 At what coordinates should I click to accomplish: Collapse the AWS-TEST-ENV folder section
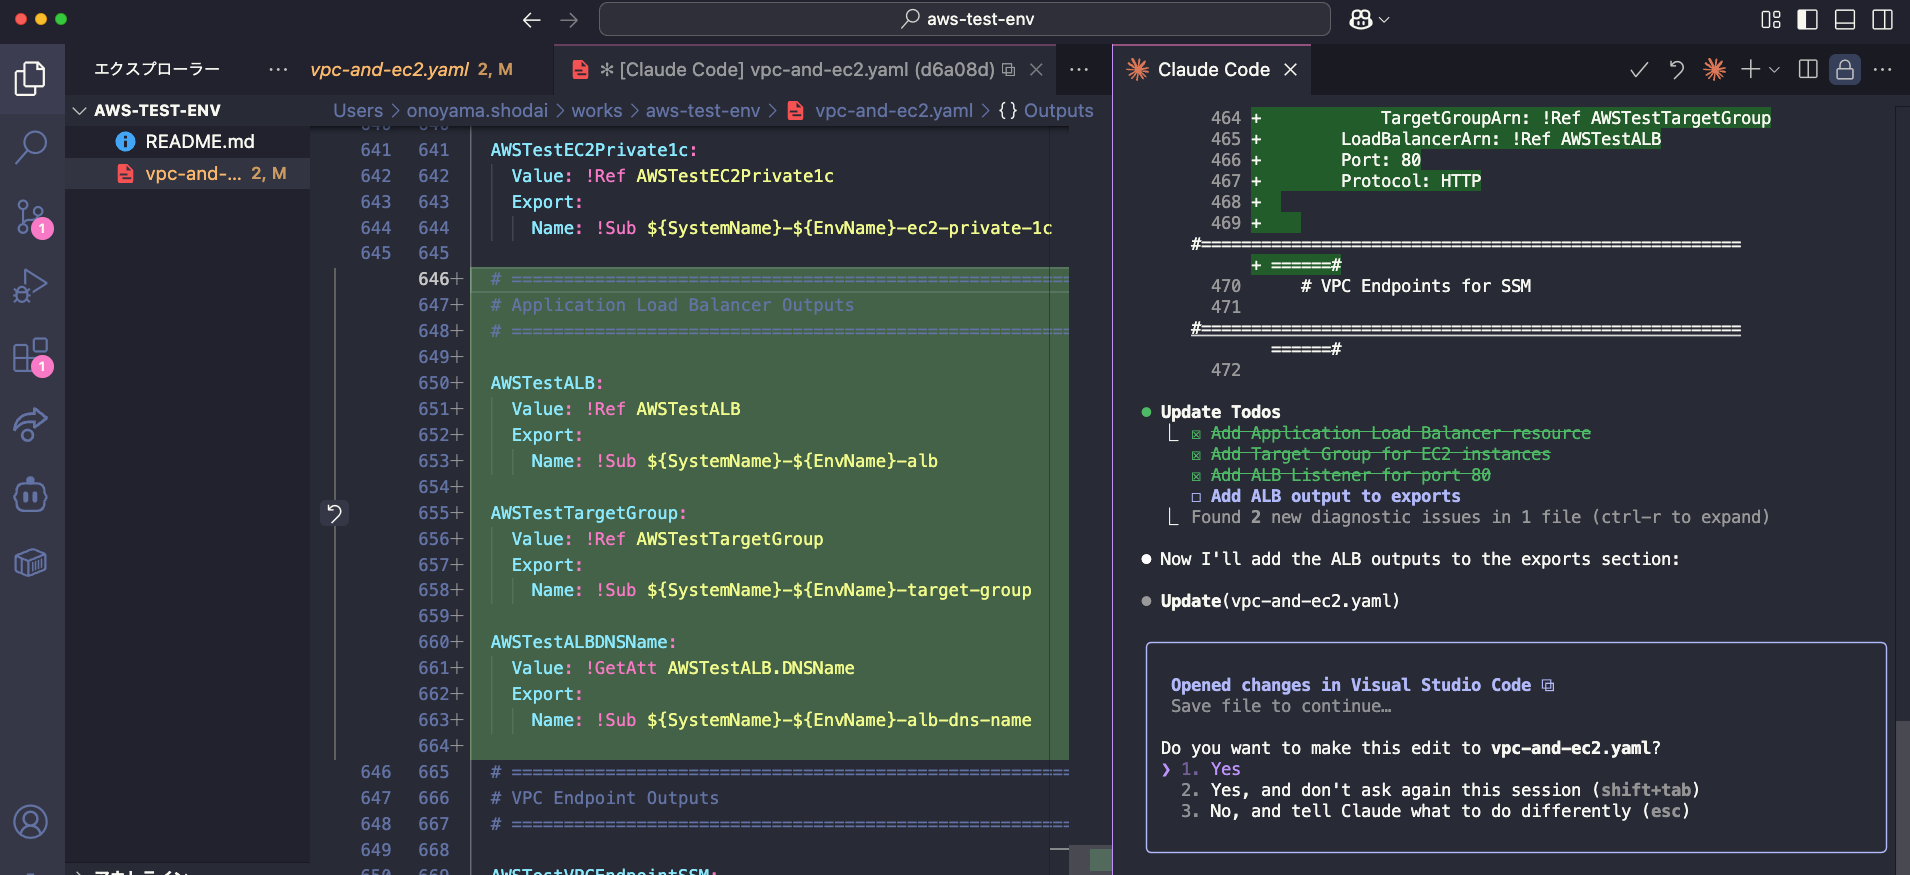pyautogui.click(x=188, y=110)
